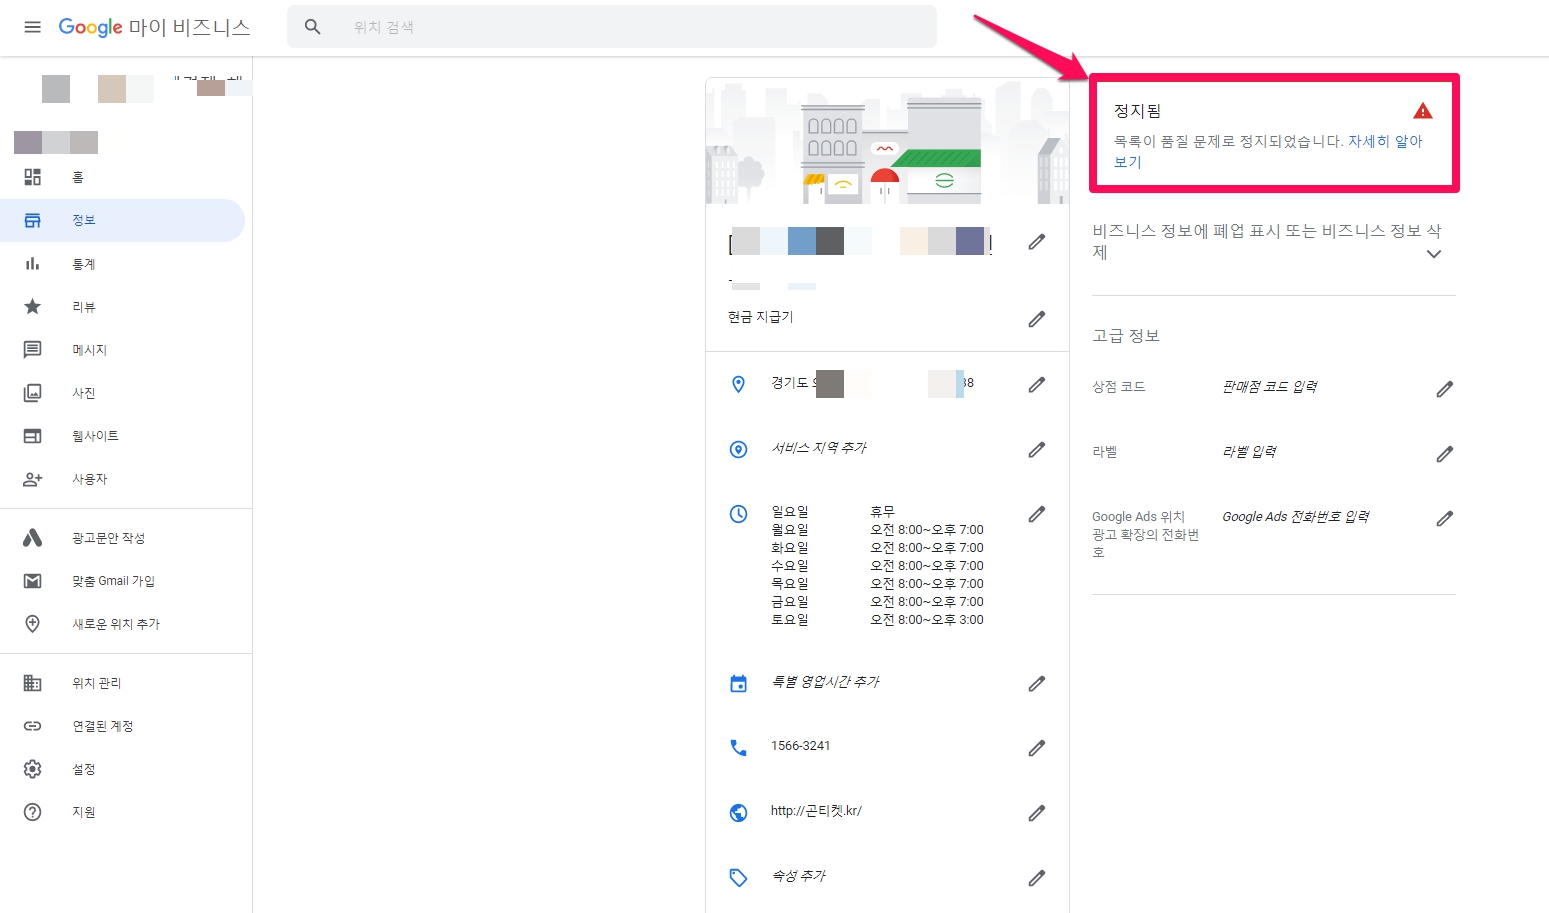
Task: Click the 자세히 알아보기 link
Action: [x=1384, y=142]
